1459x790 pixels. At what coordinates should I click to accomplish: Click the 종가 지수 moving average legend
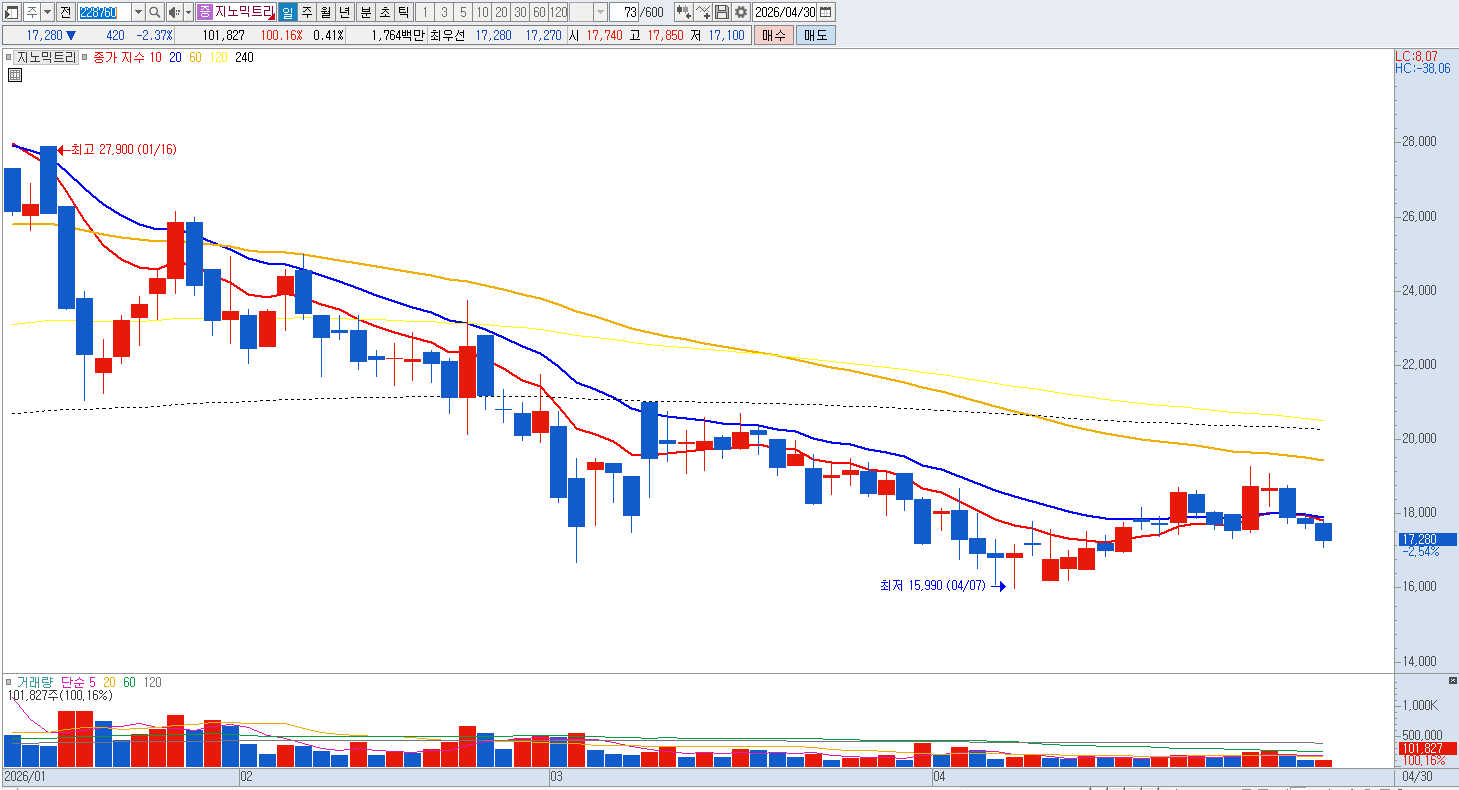click(119, 57)
